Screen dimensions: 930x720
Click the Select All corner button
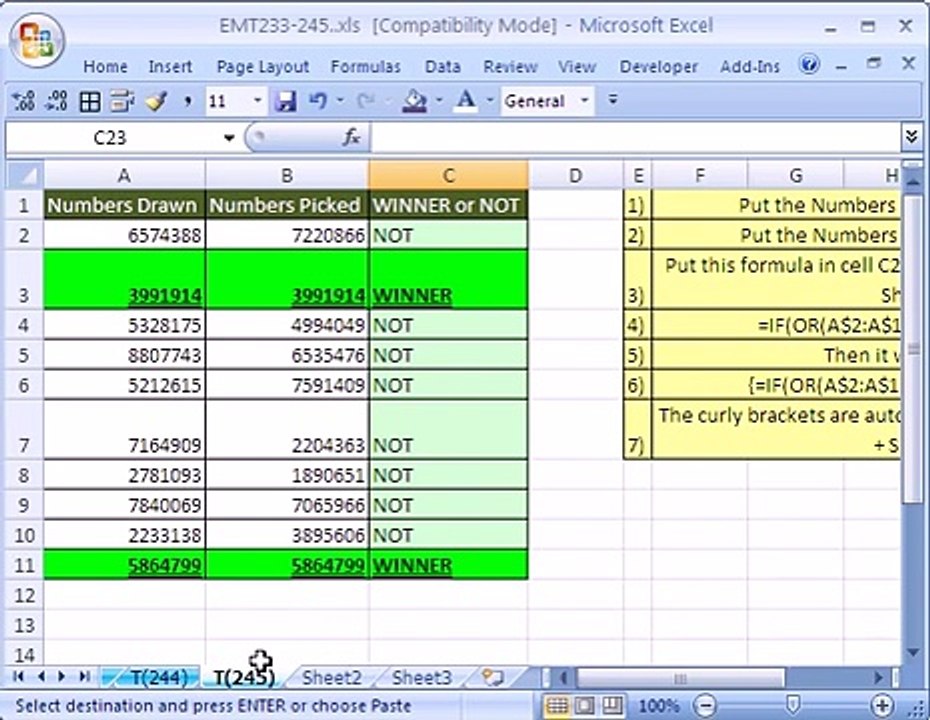tap(24, 176)
